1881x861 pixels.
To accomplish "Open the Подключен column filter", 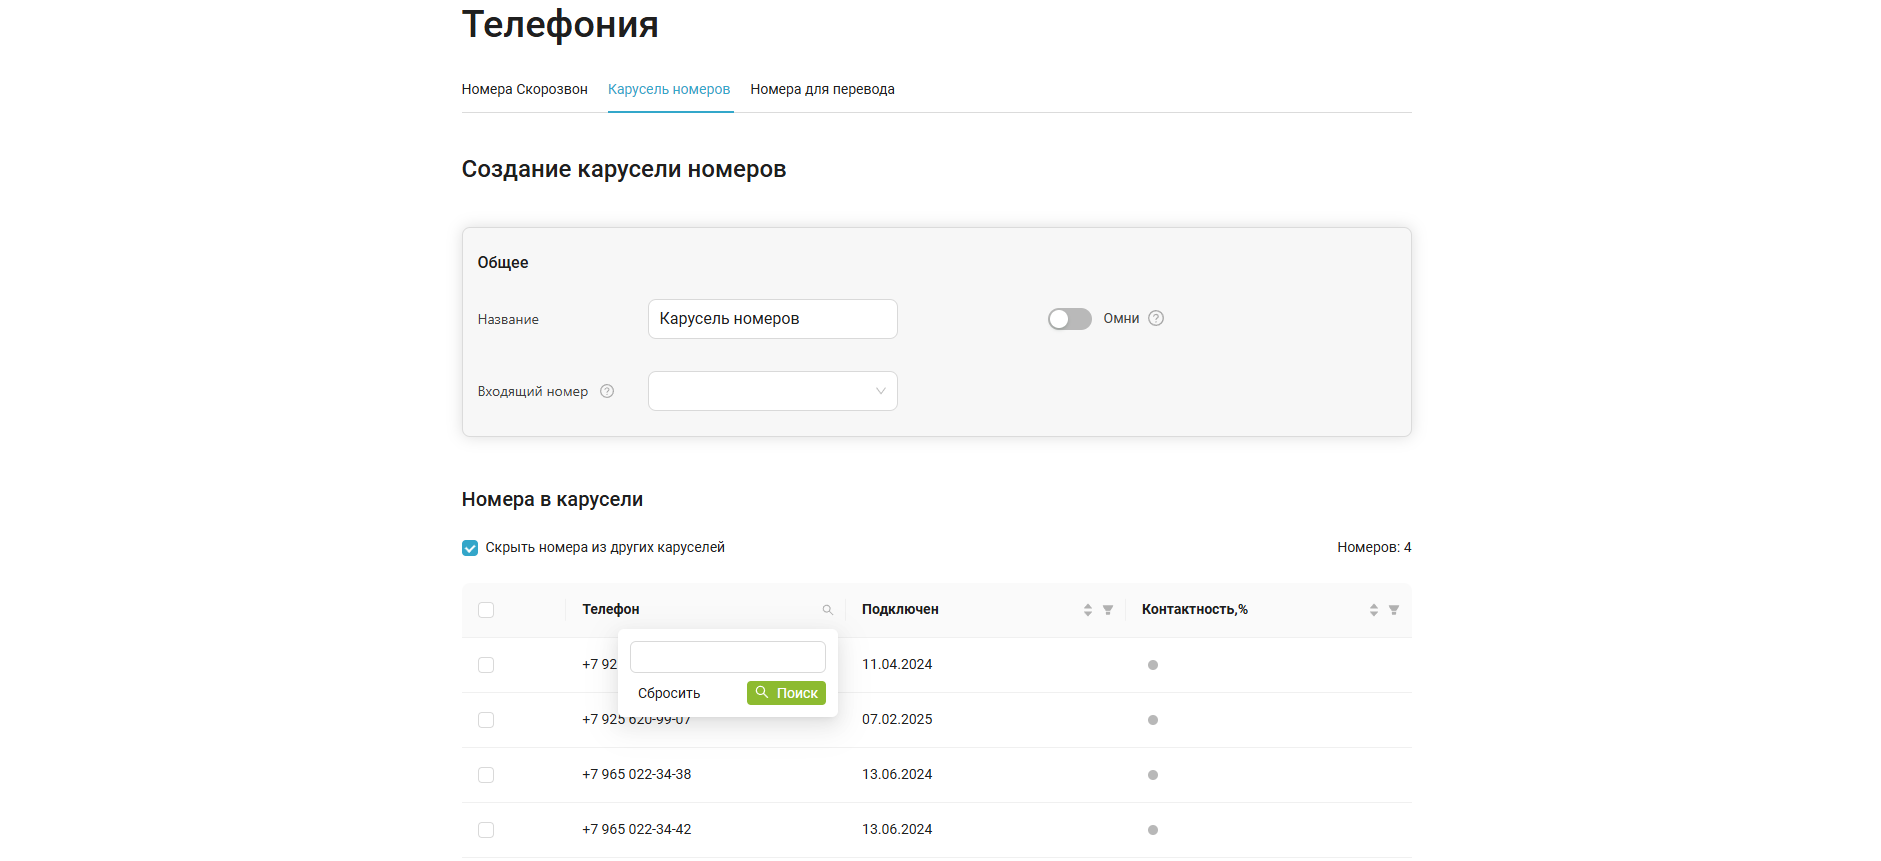I will tap(1108, 610).
